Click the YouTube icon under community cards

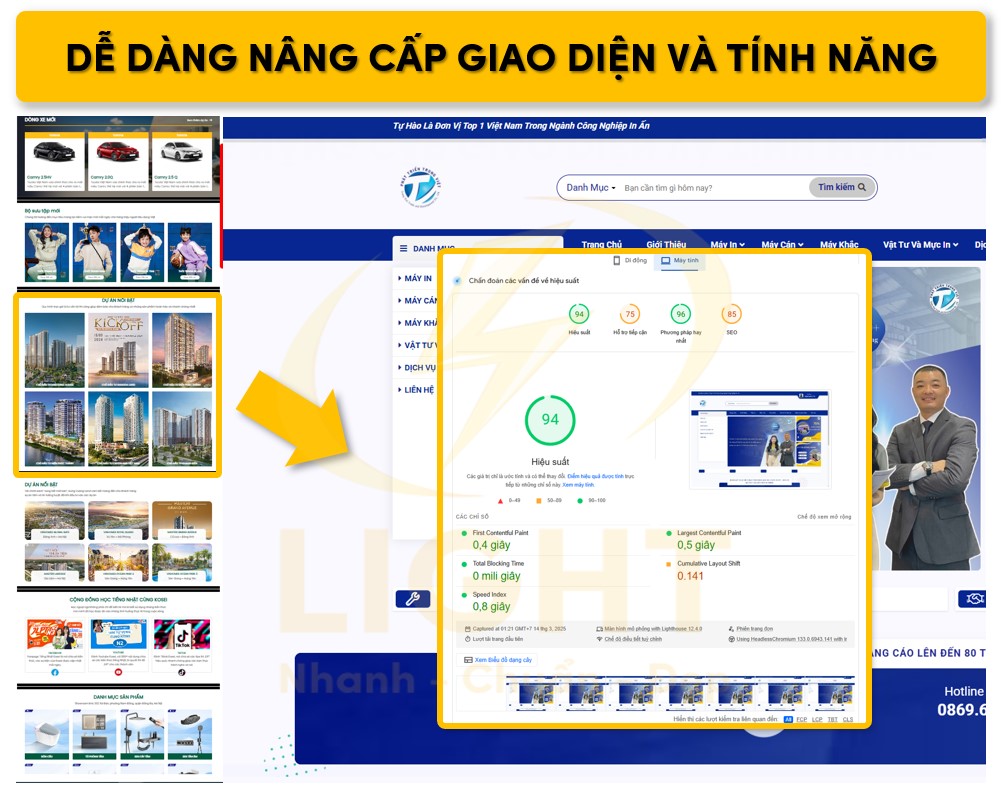pyautogui.click(x=118, y=672)
